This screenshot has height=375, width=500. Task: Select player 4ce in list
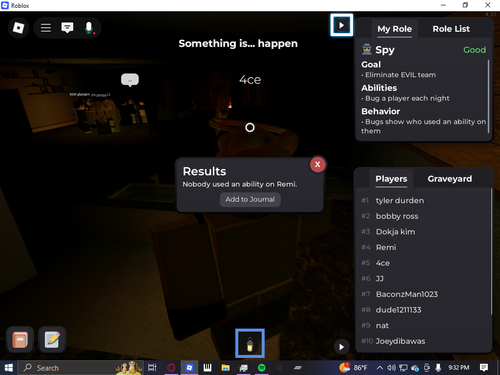(423, 263)
